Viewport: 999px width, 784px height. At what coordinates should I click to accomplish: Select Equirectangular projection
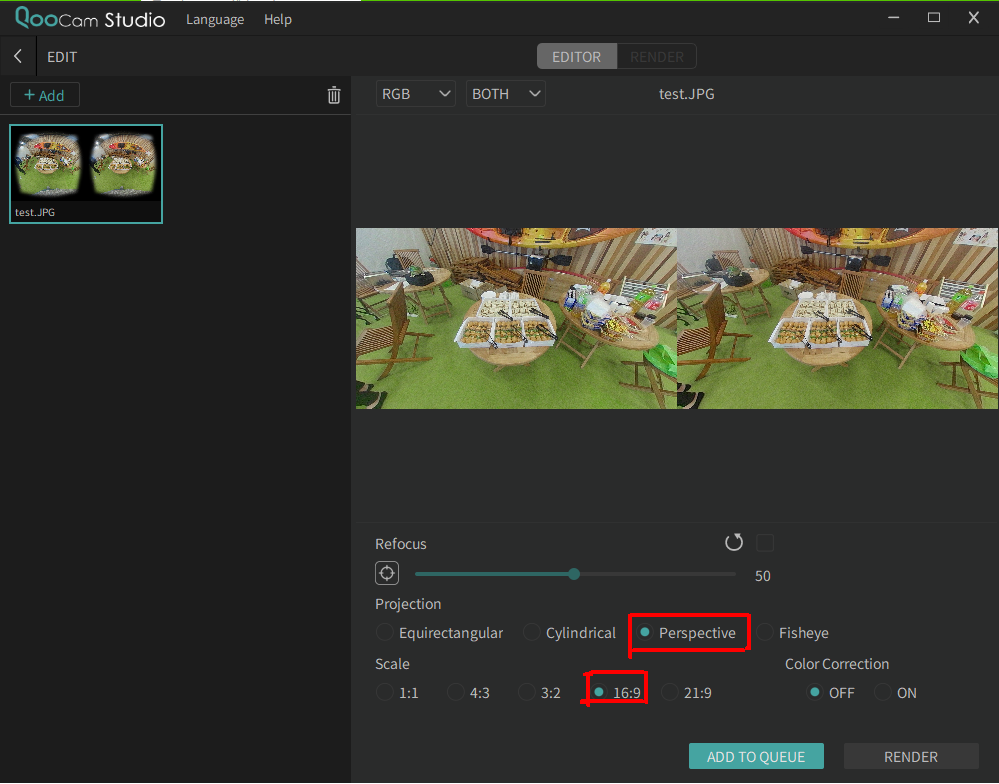[x=440, y=632]
